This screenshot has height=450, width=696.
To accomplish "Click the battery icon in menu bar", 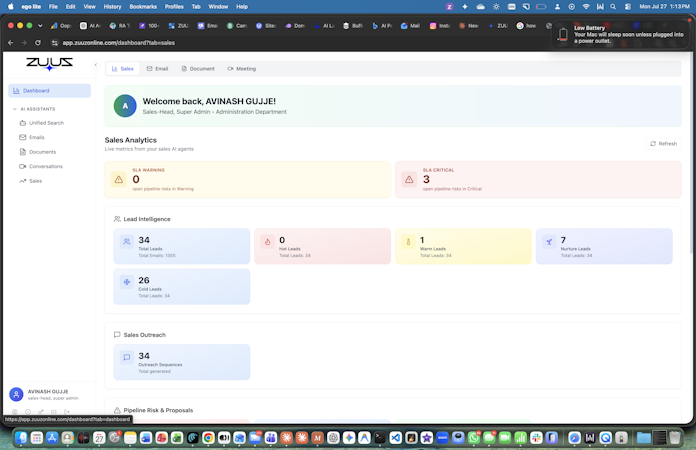I will (541, 7).
